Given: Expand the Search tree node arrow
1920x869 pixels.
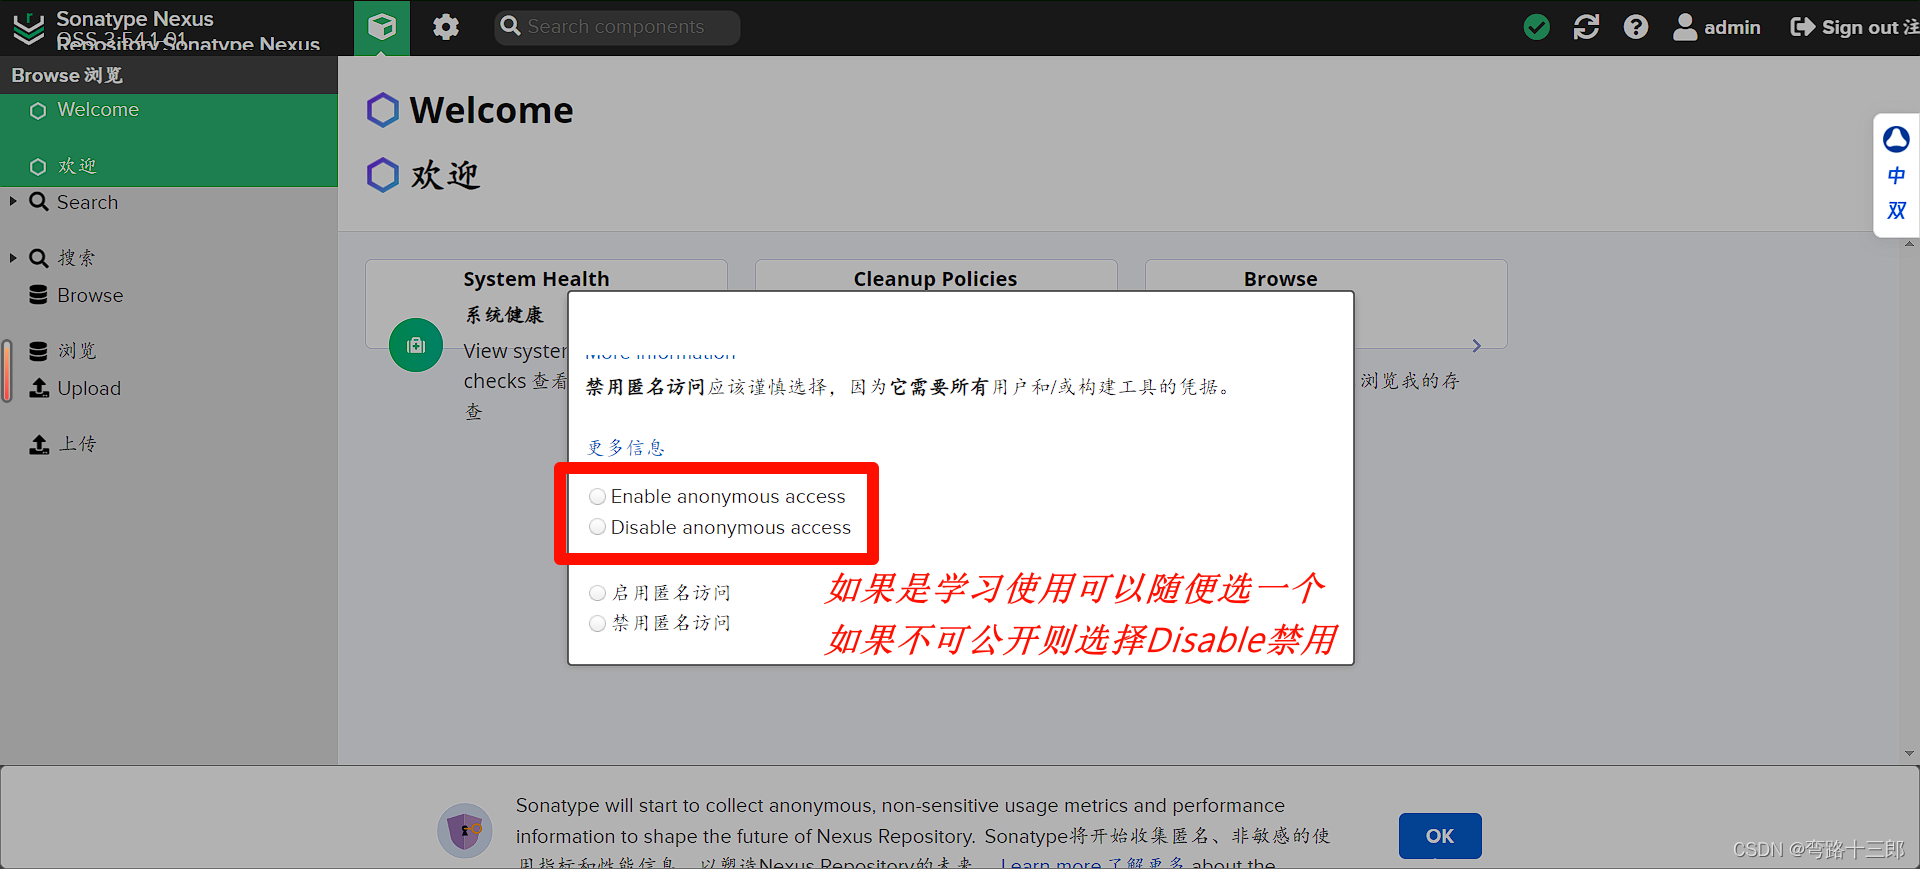Looking at the screenshot, I should [x=13, y=201].
